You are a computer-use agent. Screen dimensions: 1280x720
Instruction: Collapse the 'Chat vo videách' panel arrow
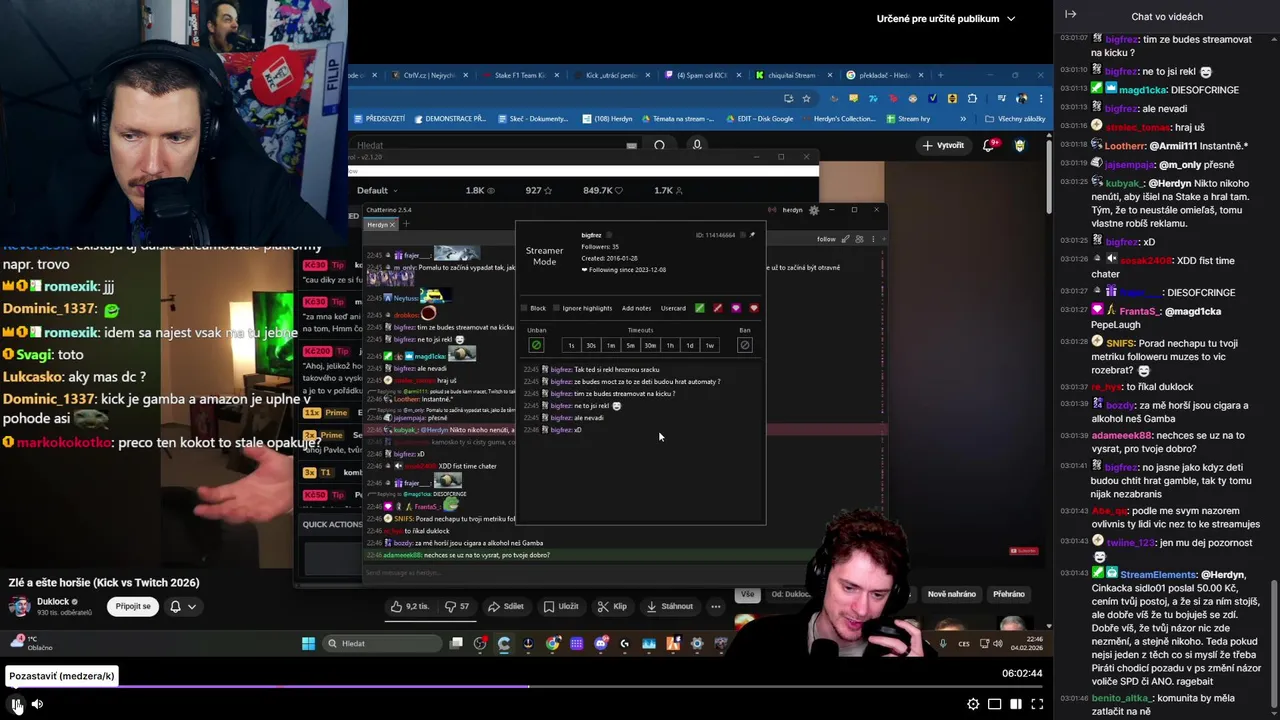coord(1070,15)
